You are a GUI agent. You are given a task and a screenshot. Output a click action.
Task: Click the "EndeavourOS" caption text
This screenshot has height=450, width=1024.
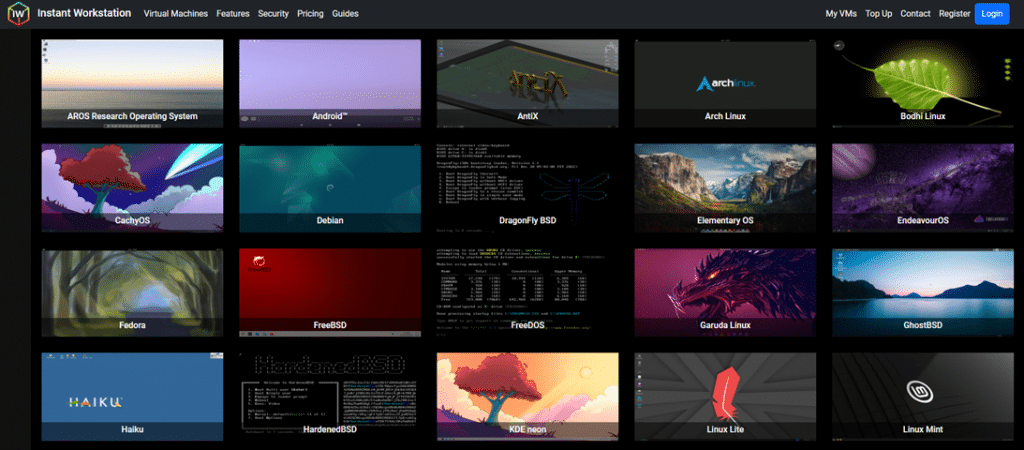pyautogui.click(x=922, y=221)
